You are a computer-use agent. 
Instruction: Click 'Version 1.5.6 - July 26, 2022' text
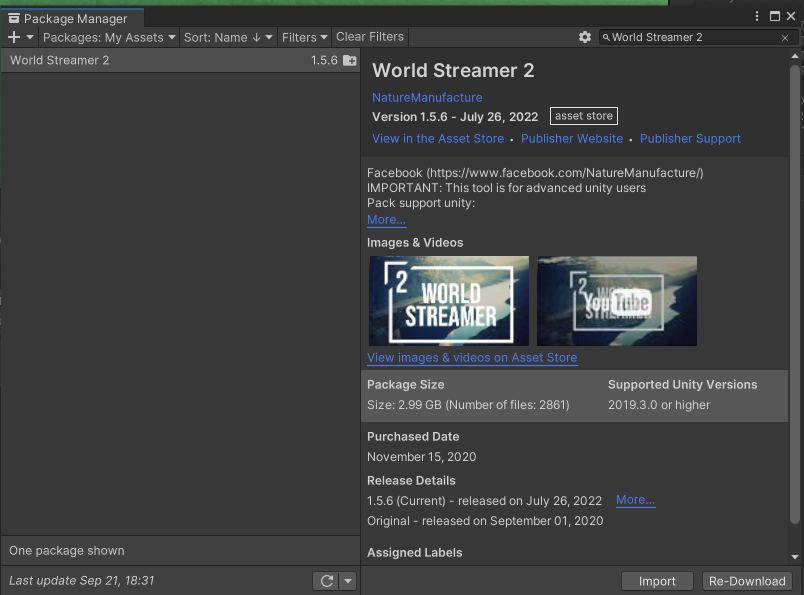[x=455, y=117]
